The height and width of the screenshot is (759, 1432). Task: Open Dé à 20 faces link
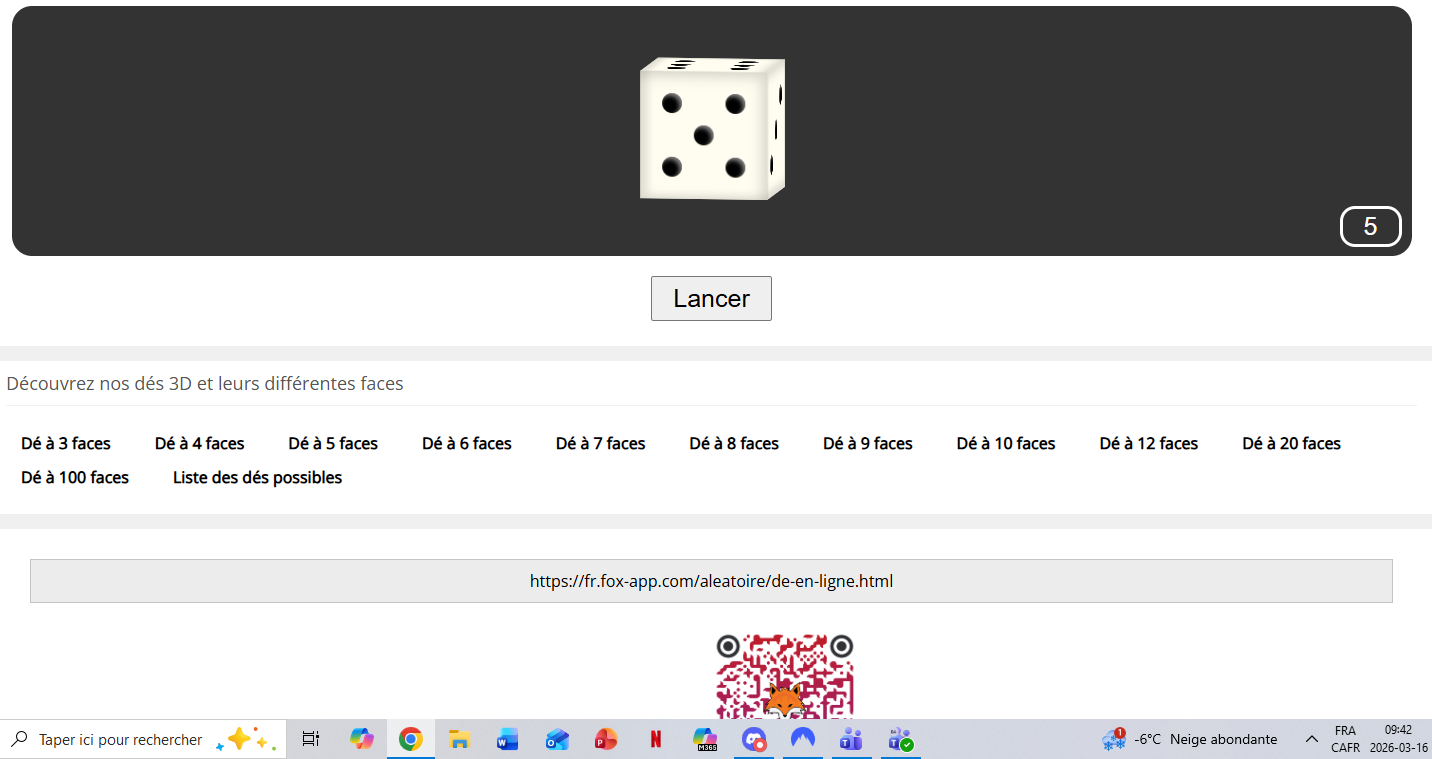(x=1292, y=443)
